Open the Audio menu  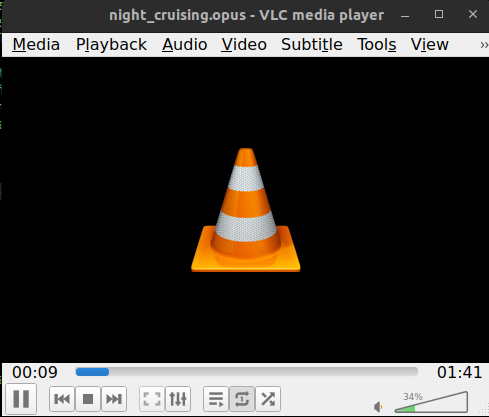point(185,45)
